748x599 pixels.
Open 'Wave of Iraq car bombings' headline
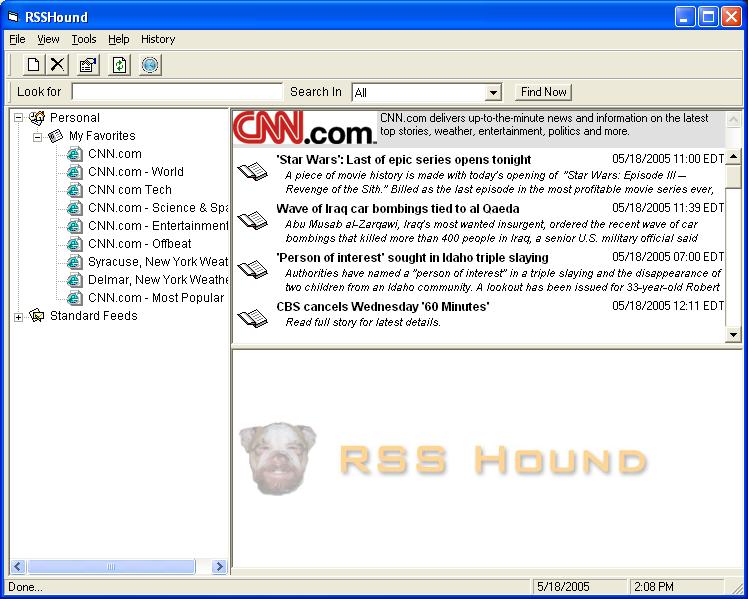(x=397, y=209)
